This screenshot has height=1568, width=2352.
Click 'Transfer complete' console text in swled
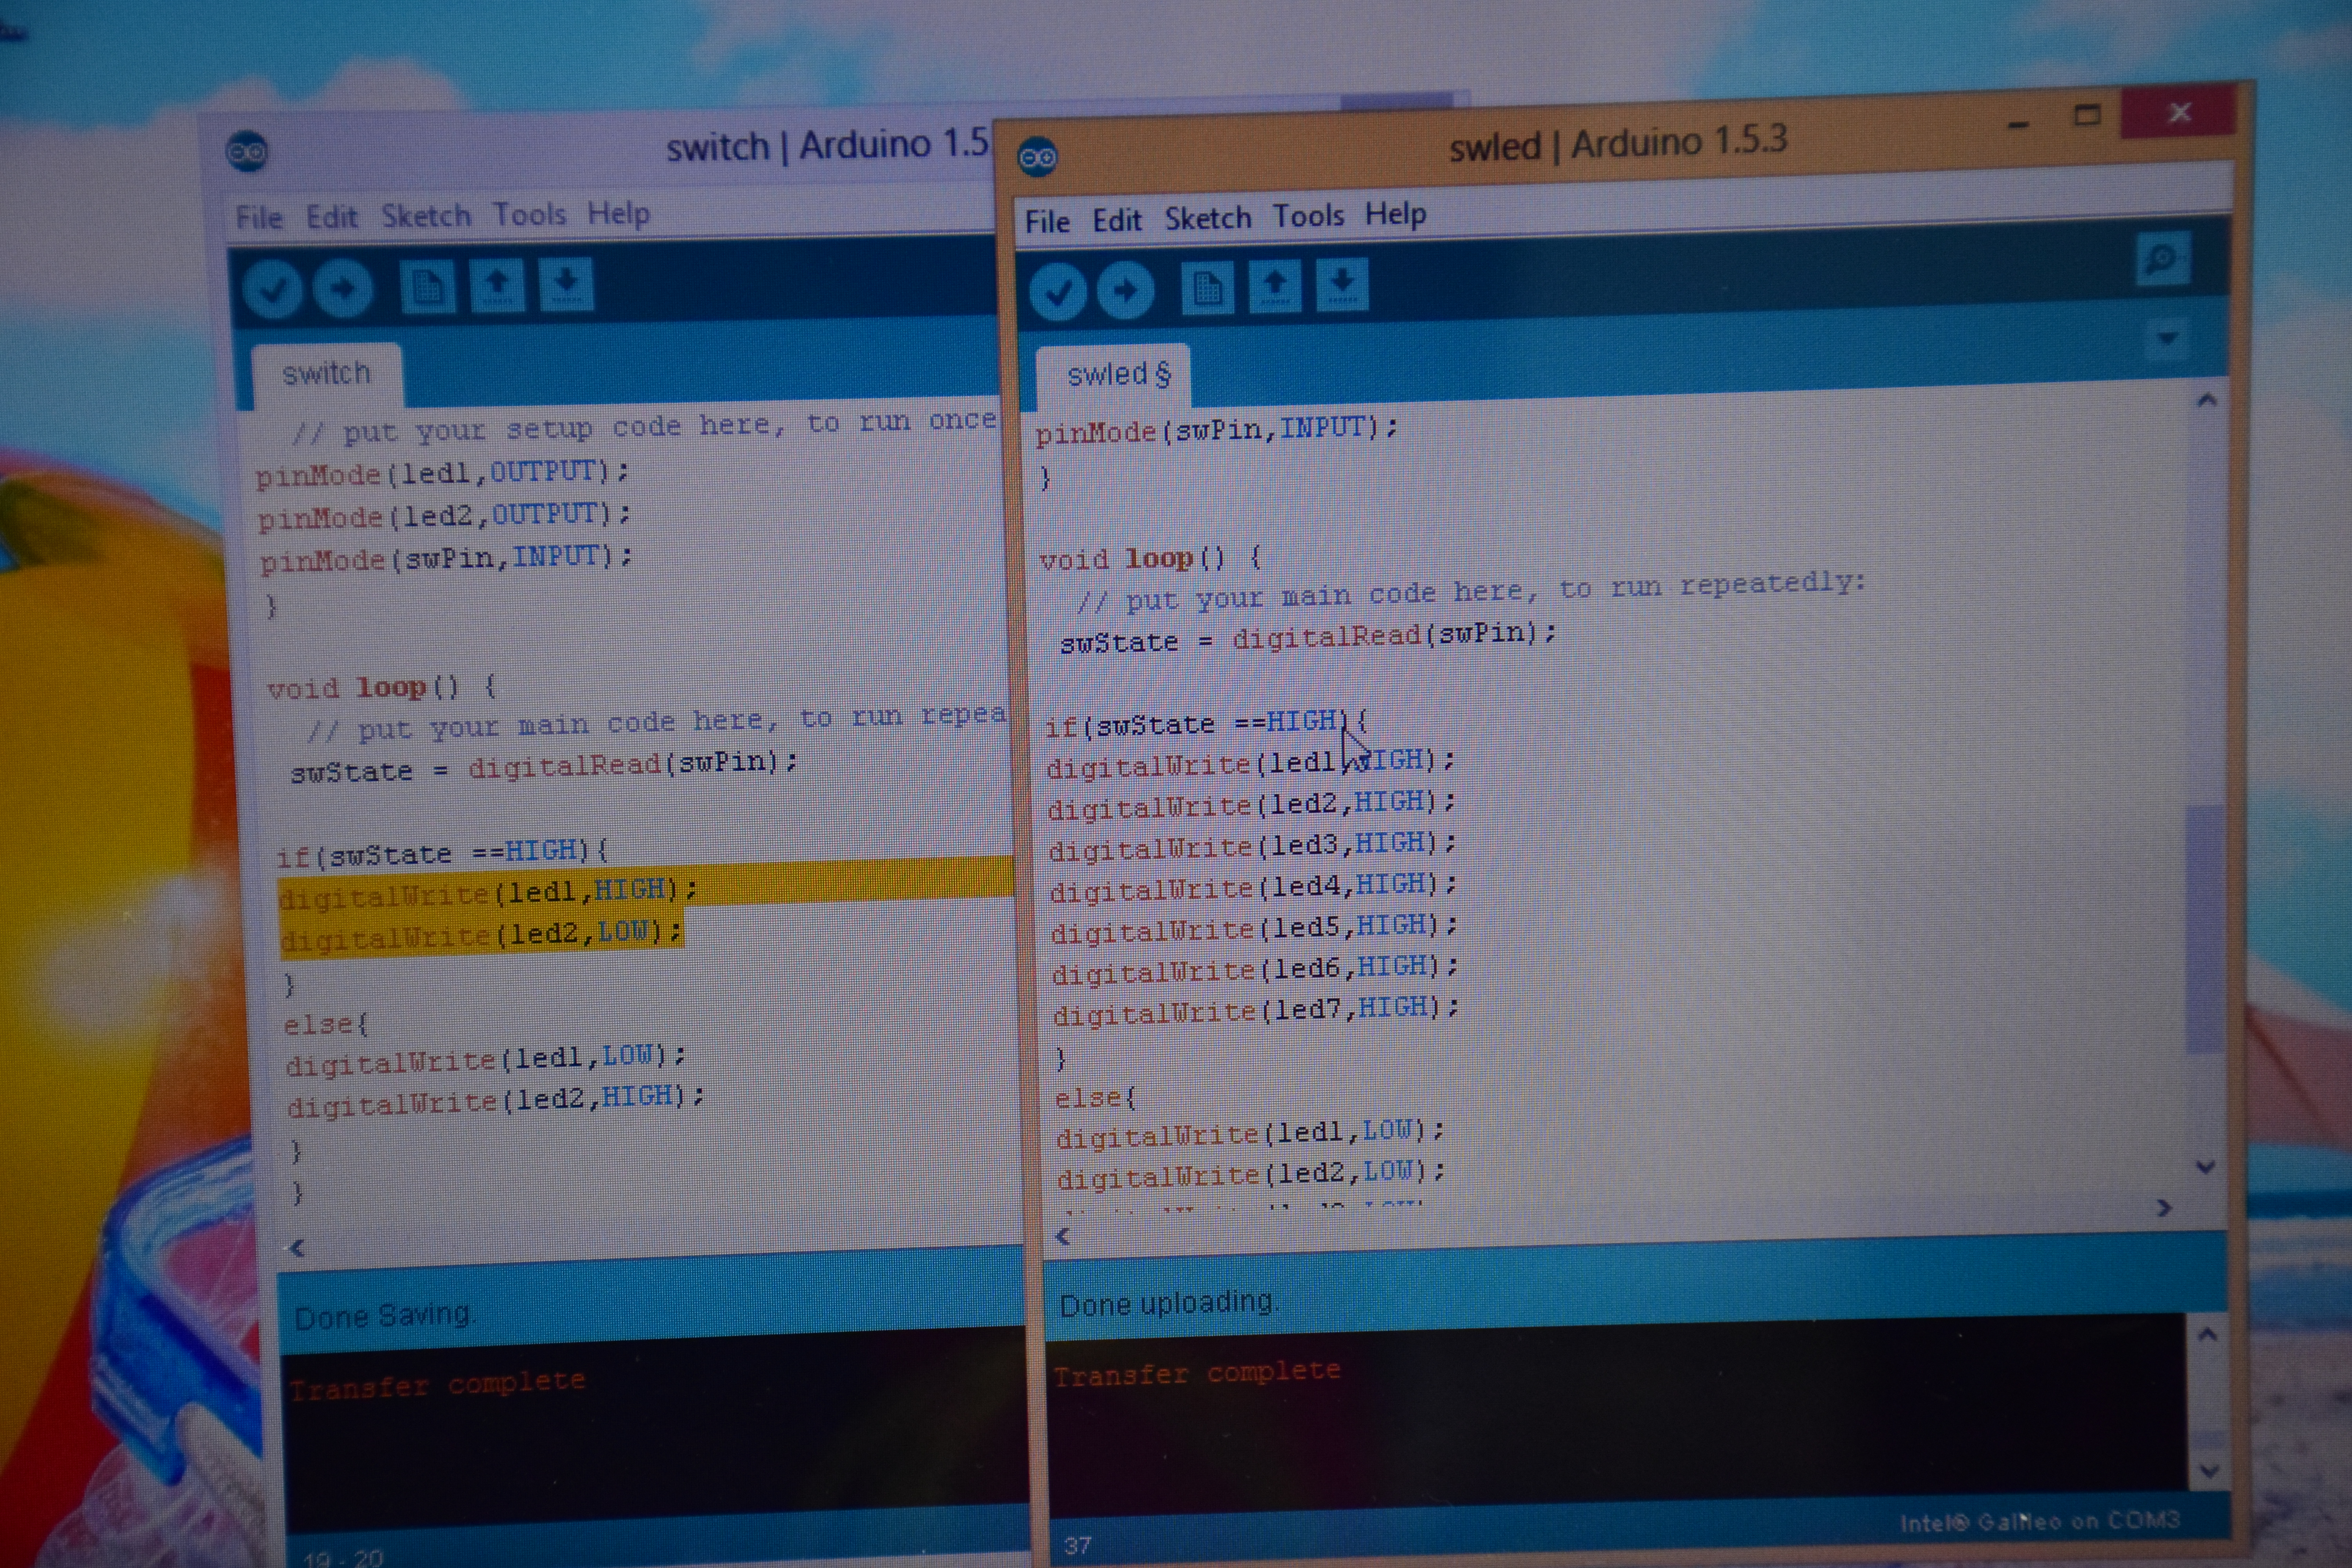click(1197, 1373)
